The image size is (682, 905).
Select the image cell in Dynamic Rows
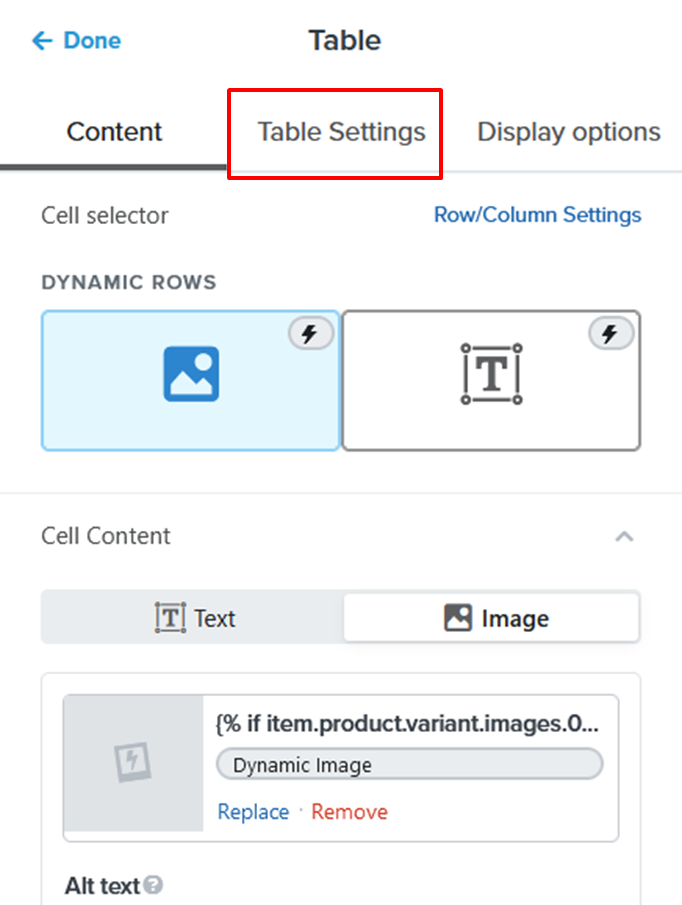[x=190, y=380]
